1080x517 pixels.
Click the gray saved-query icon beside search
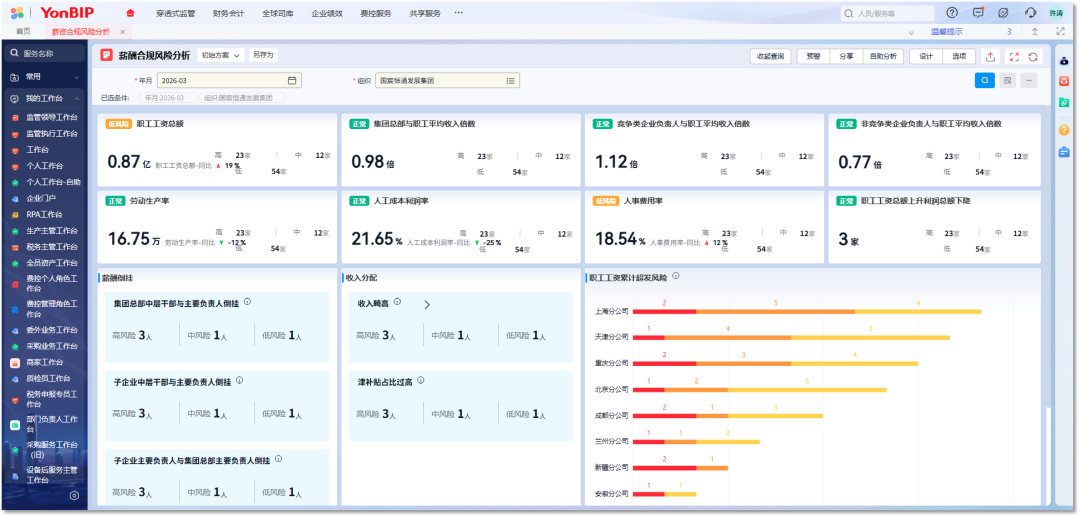(1007, 81)
